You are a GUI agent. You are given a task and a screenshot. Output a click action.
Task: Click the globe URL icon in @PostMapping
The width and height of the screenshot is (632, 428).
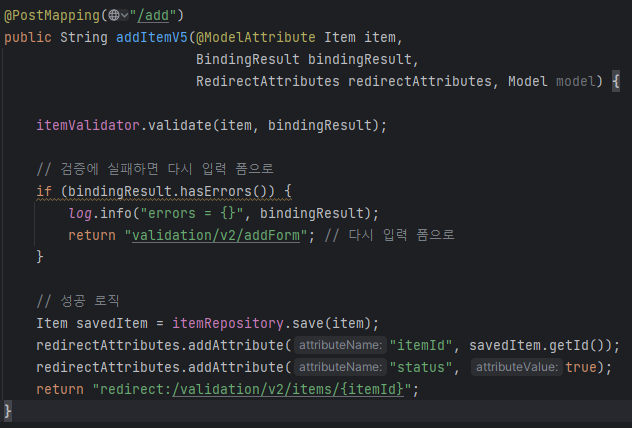(114, 15)
